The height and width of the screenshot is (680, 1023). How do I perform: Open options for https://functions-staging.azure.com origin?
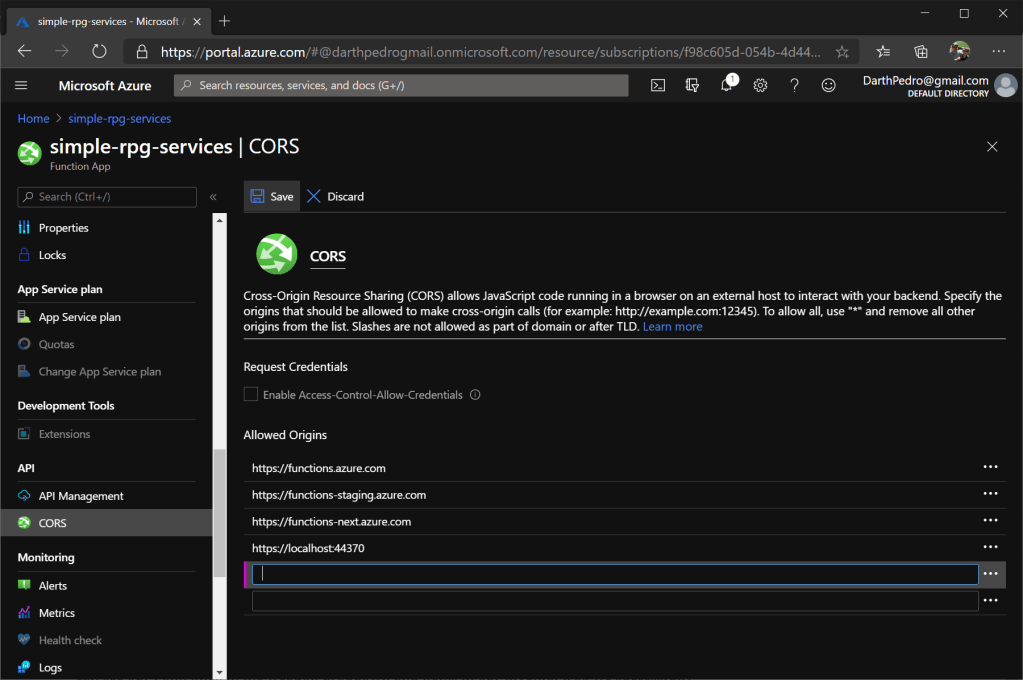pyautogui.click(x=990, y=494)
